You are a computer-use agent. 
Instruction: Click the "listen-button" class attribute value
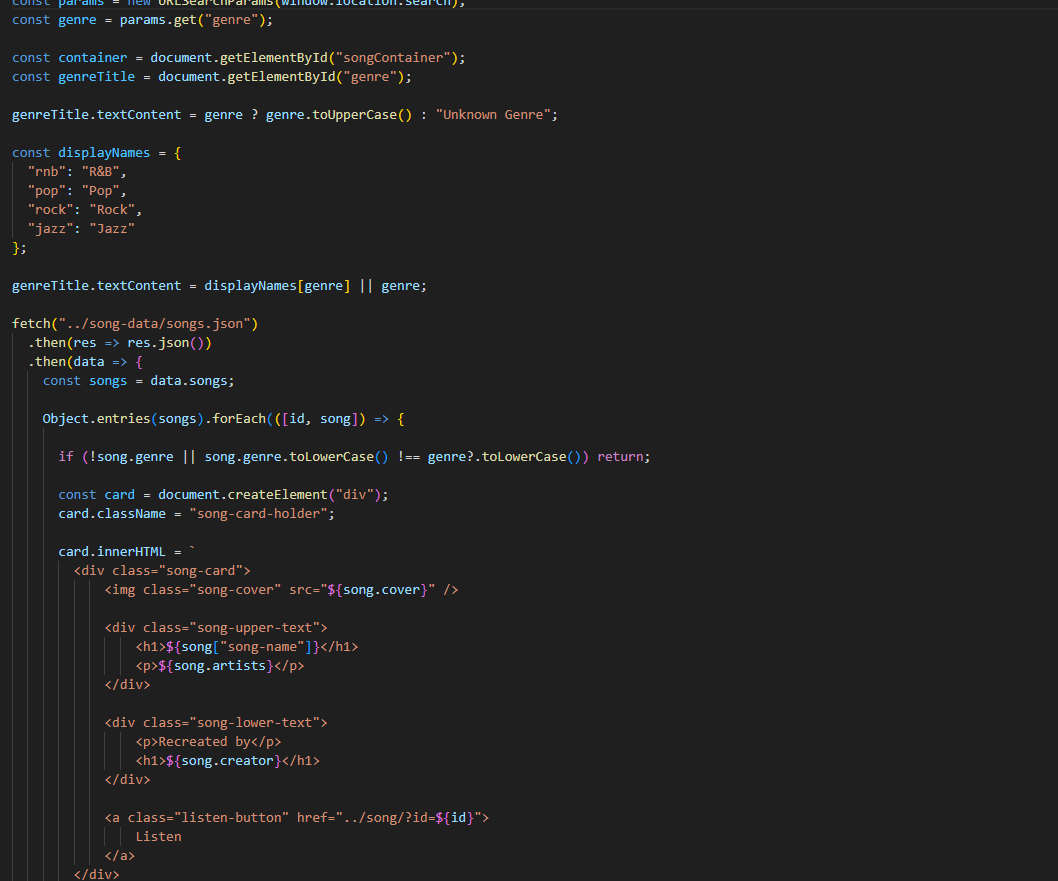point(234,818)
